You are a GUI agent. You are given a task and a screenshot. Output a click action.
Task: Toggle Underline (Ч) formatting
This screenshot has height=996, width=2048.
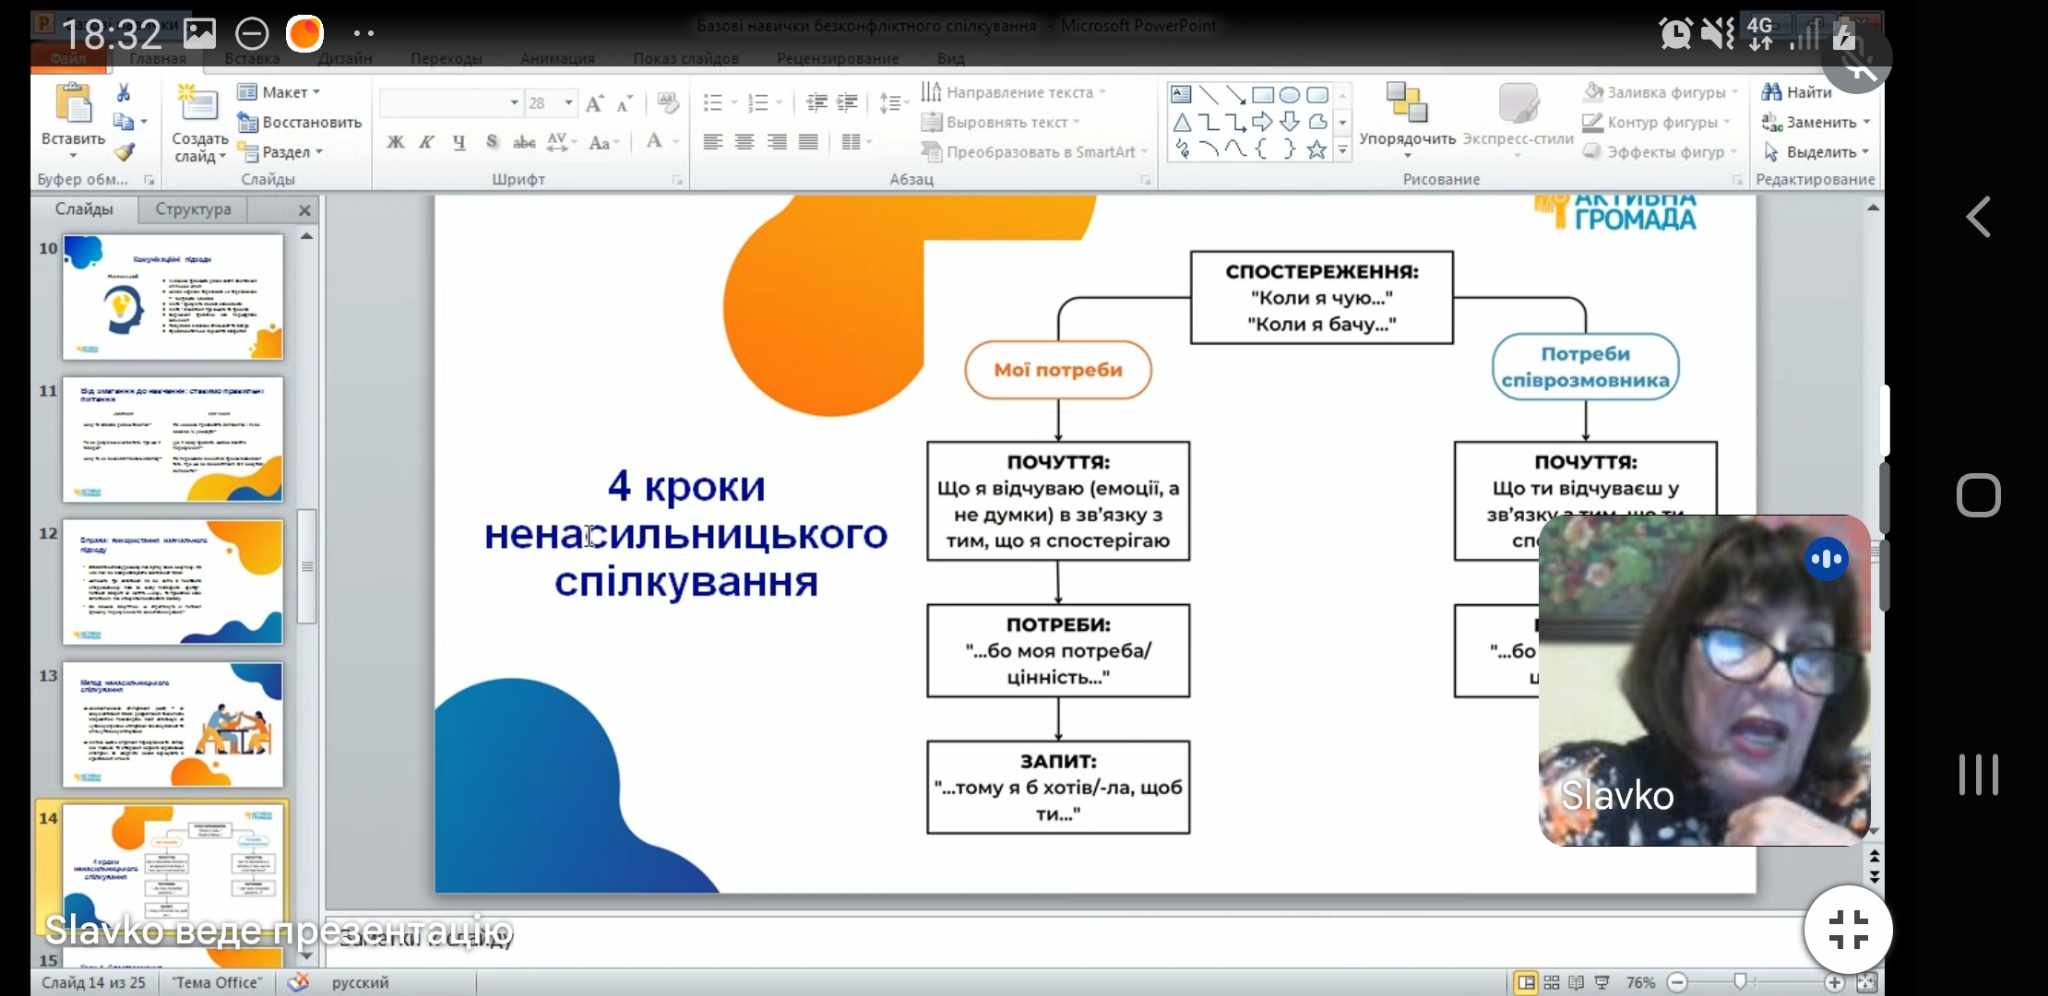point(459,142)
